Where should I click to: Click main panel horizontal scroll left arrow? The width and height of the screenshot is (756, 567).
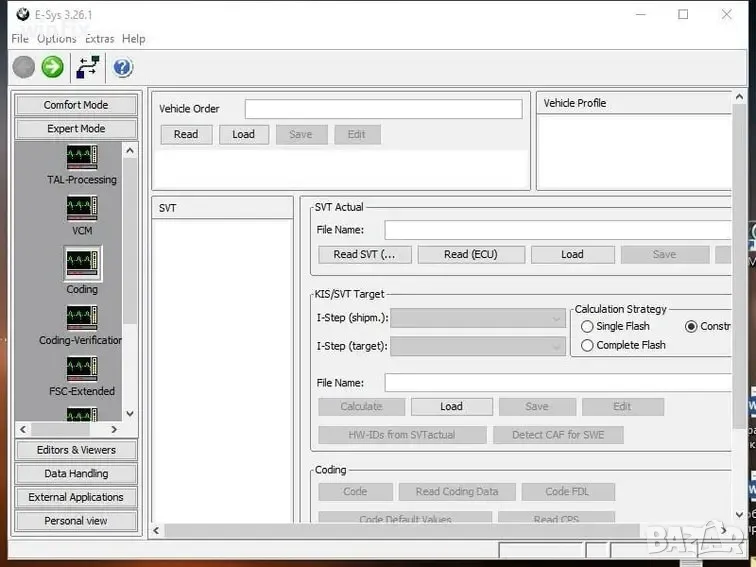(156, 531)
